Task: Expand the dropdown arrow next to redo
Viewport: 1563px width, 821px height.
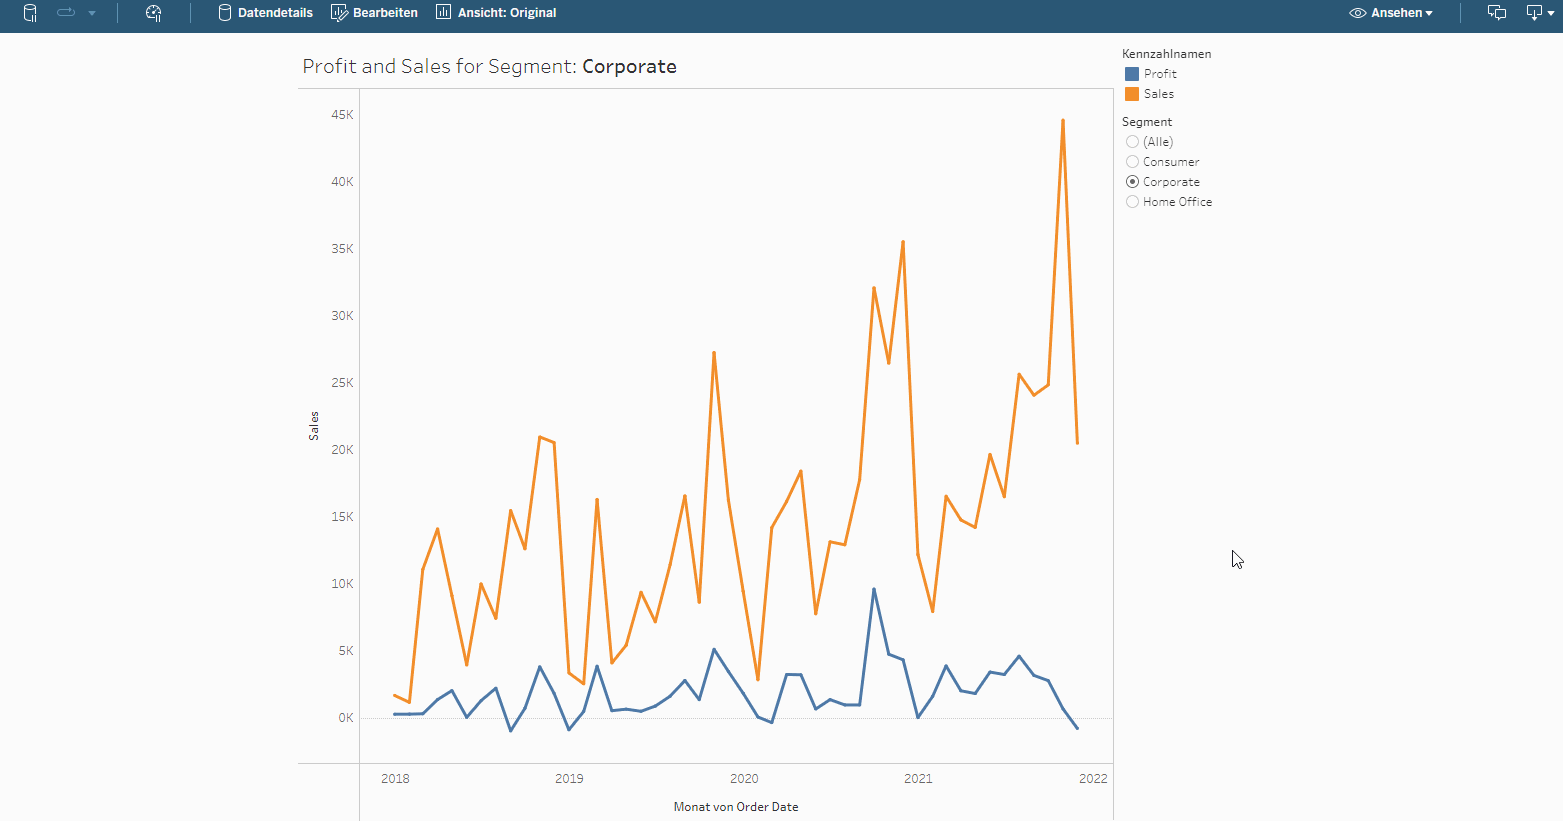Action: (93, 14)
